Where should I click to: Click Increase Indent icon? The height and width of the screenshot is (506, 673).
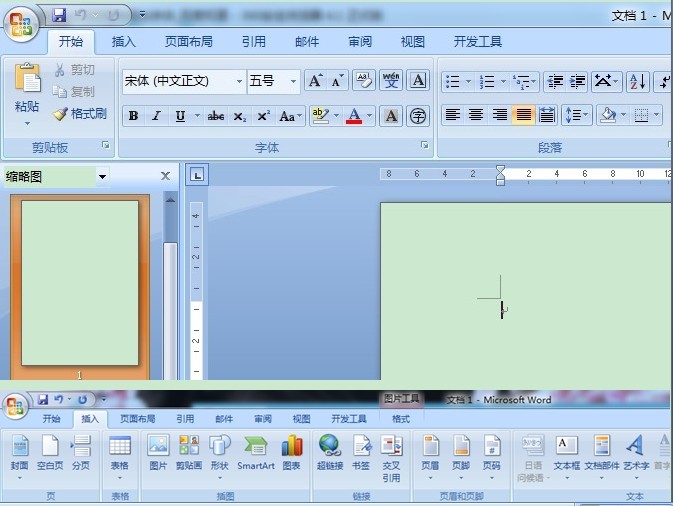click(x=578, y=81)
